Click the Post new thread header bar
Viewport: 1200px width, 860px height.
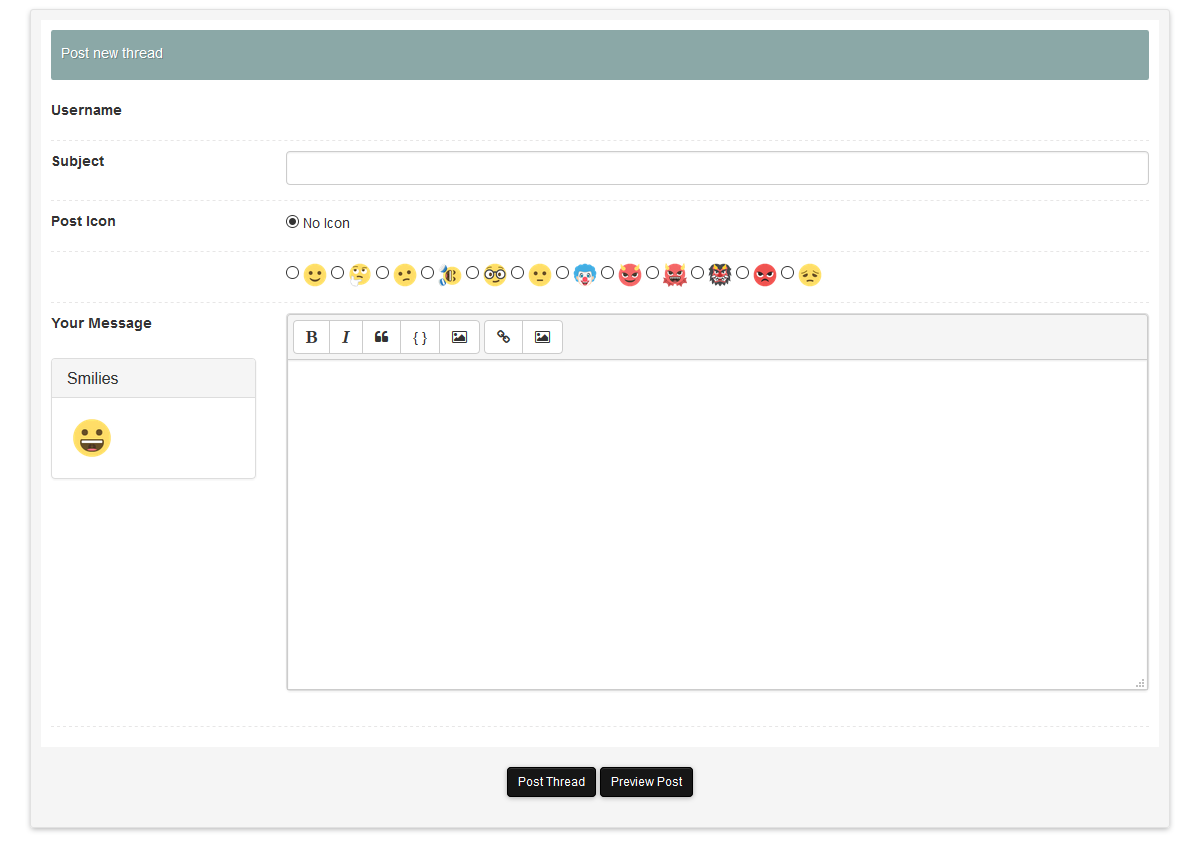pyautogui.click(x=600, y=54)
